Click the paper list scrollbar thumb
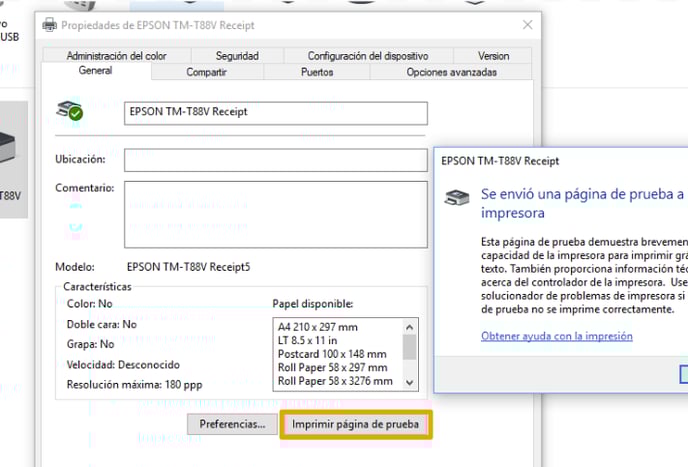This screenshot has width=688, height=467. (409, 347)
